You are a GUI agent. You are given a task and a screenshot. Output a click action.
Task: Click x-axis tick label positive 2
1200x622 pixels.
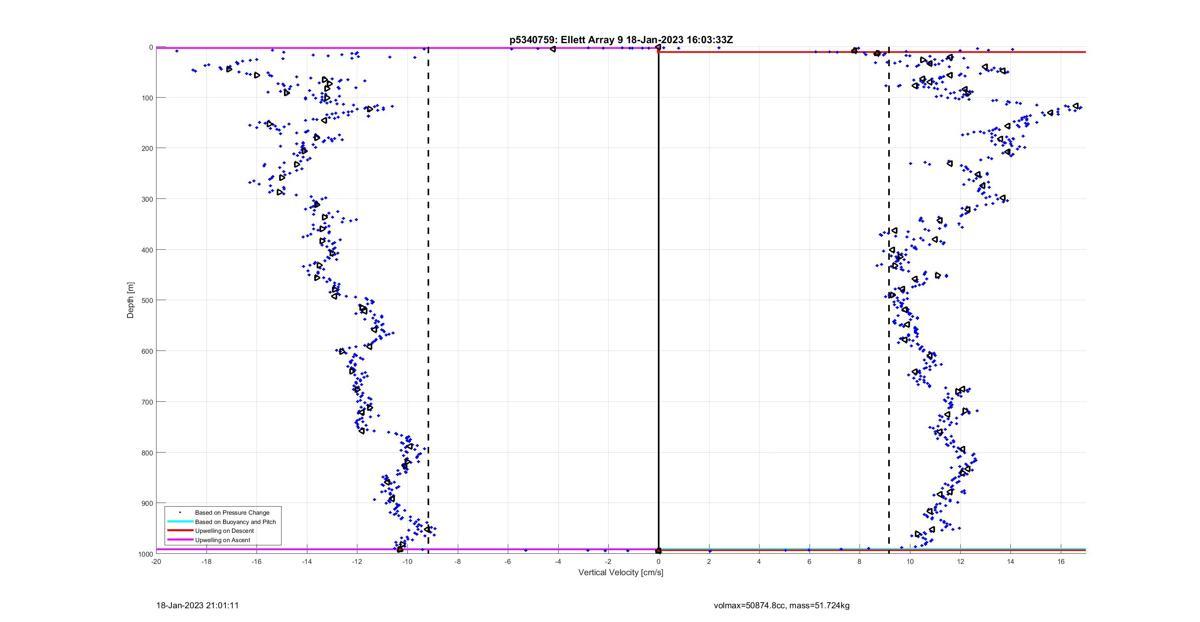[x=709, y=561]
